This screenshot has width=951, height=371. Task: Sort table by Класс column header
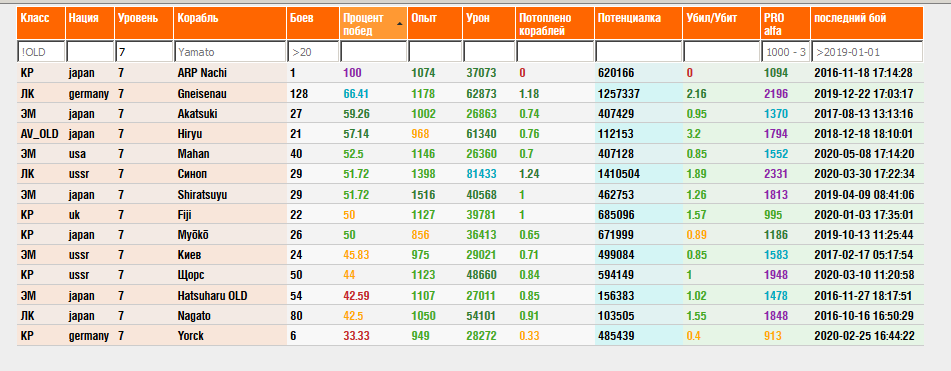tap(41, 24)
